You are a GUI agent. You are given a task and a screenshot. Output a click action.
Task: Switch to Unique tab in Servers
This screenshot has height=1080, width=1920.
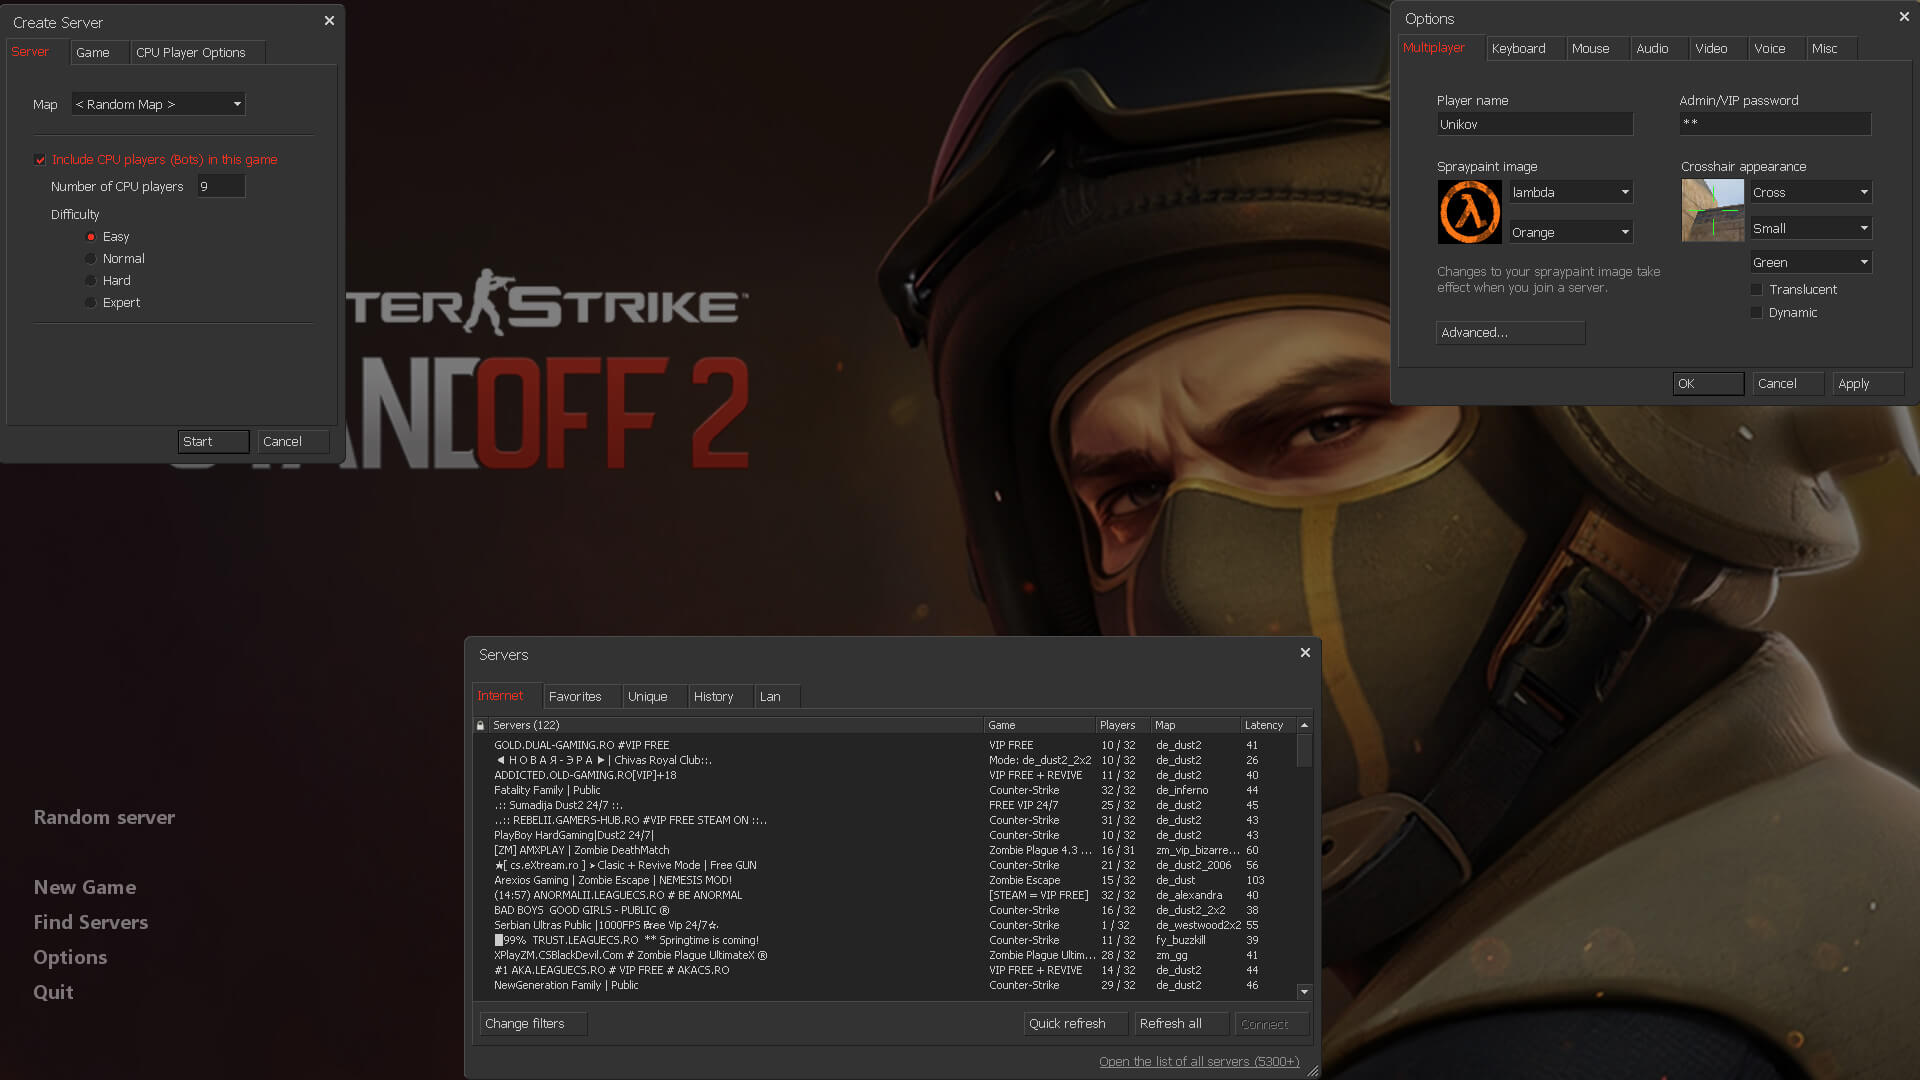point(655,696)
